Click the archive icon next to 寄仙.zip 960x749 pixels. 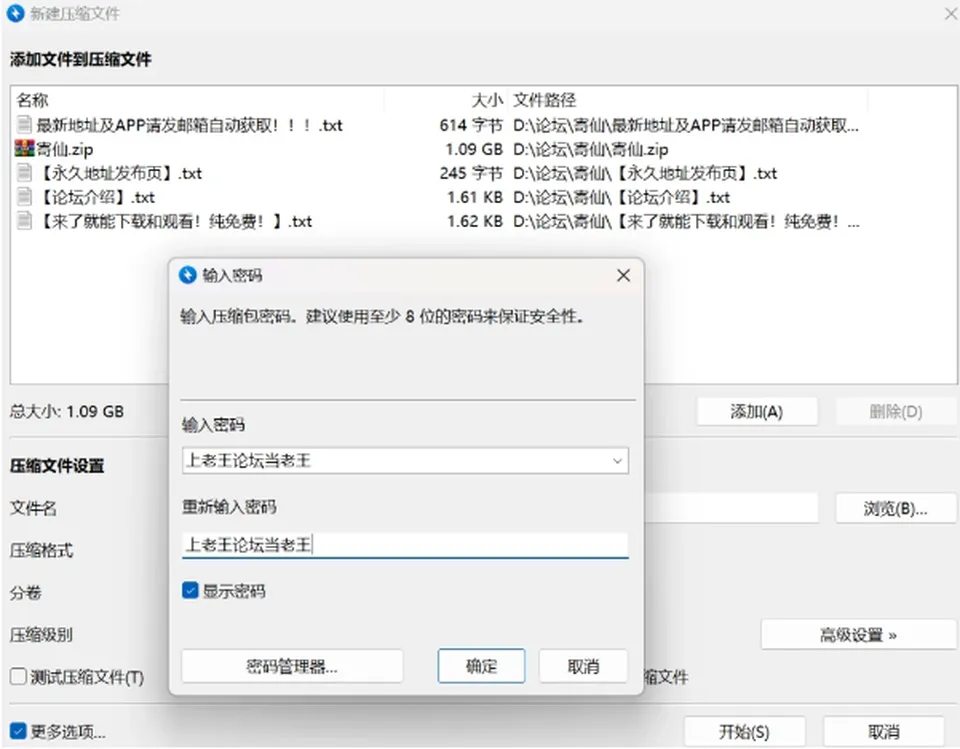coord(24,149)
